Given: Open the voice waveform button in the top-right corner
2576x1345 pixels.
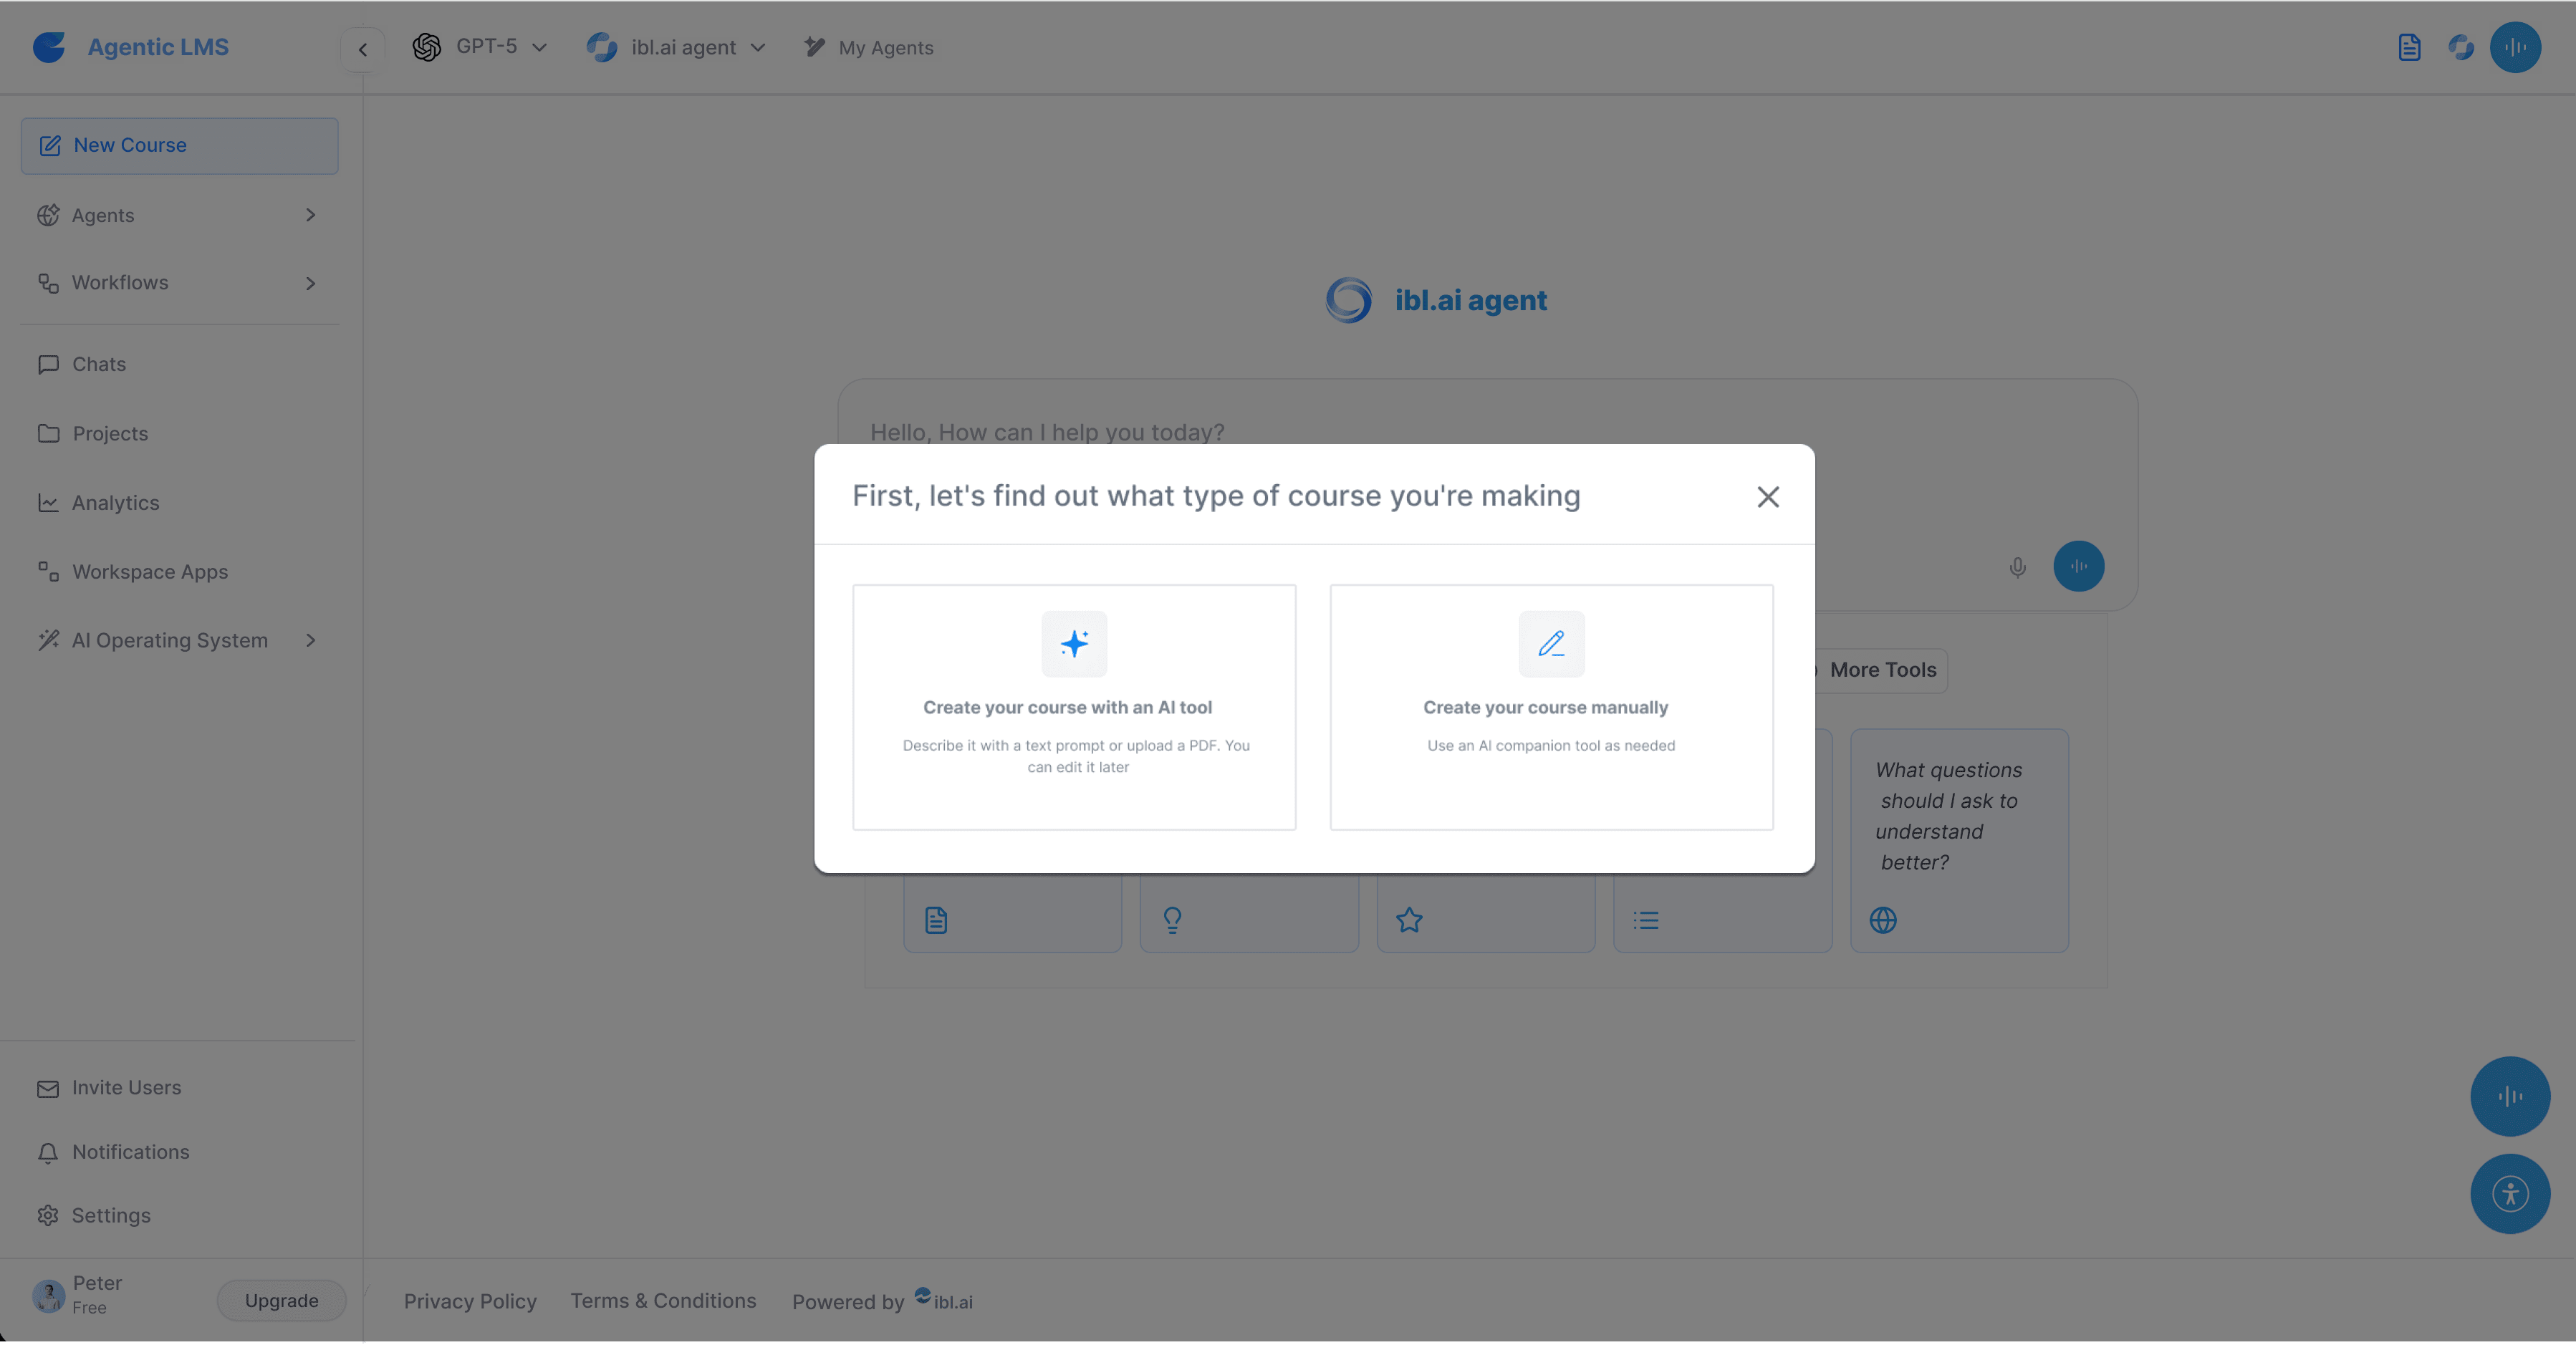Looking at the screenshot, I should [2516, 47].
